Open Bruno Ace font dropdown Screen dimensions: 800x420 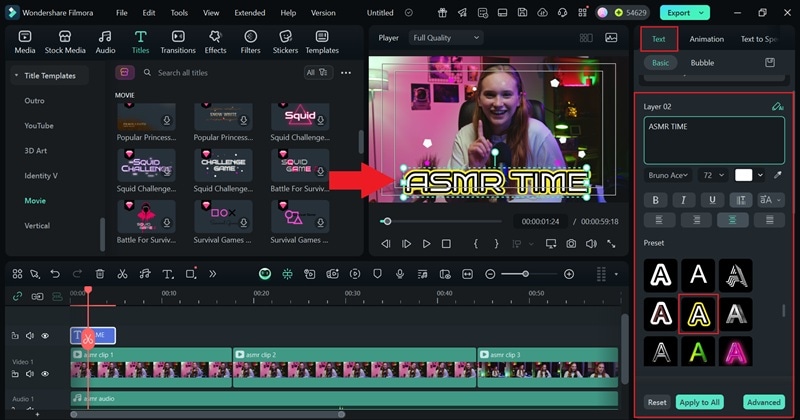[668, 175]
